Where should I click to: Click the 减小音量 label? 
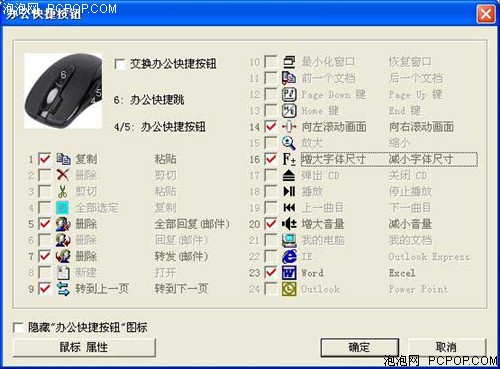(410, 224)
